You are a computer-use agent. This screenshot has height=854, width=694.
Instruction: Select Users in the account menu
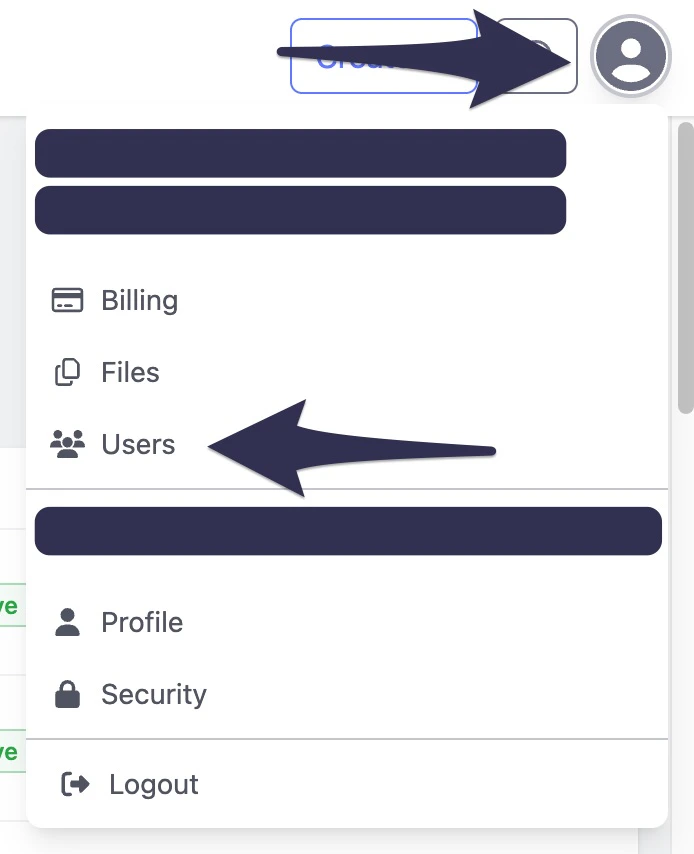(137, 444)
